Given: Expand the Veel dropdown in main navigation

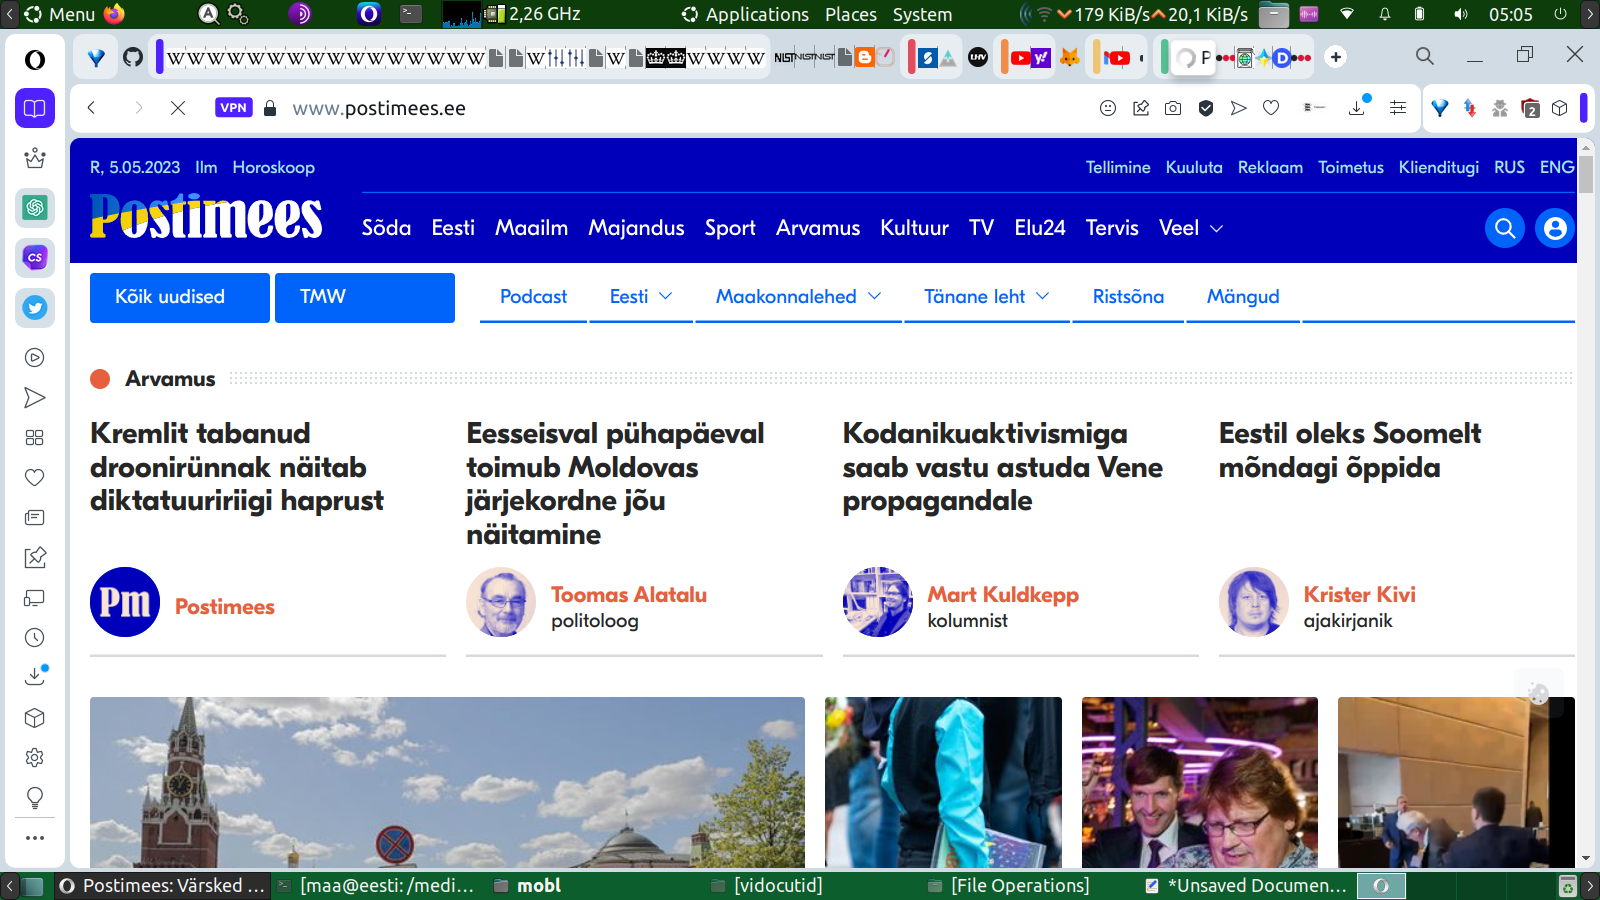Looking at the screenshot, I should (x=1190, y=228).
